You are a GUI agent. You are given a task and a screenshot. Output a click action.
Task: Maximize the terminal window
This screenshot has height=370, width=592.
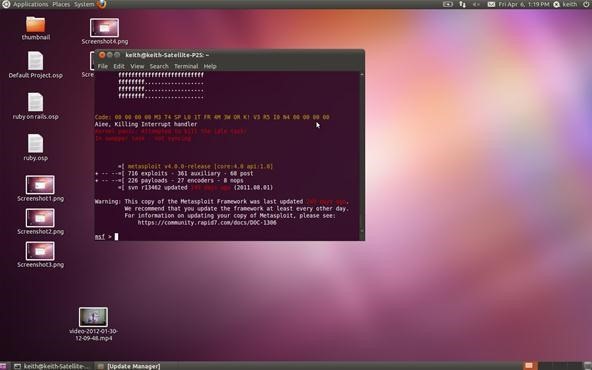point(117,55)
